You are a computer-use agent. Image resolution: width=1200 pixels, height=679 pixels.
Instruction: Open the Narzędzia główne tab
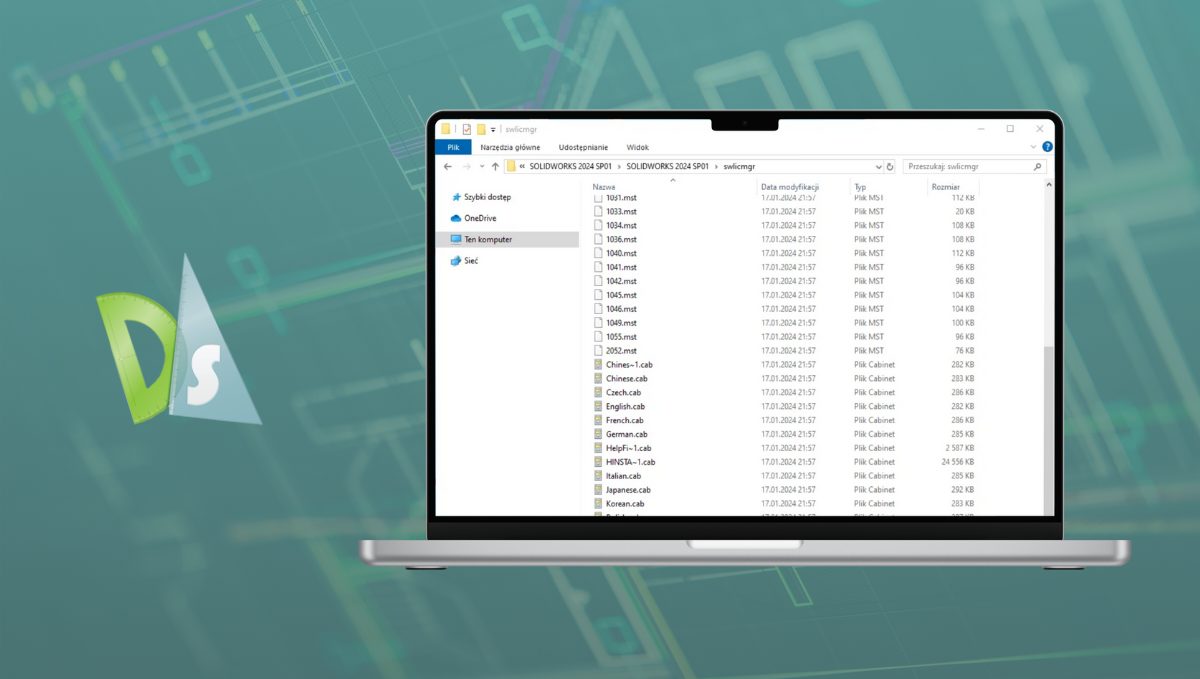pos(510,147)
